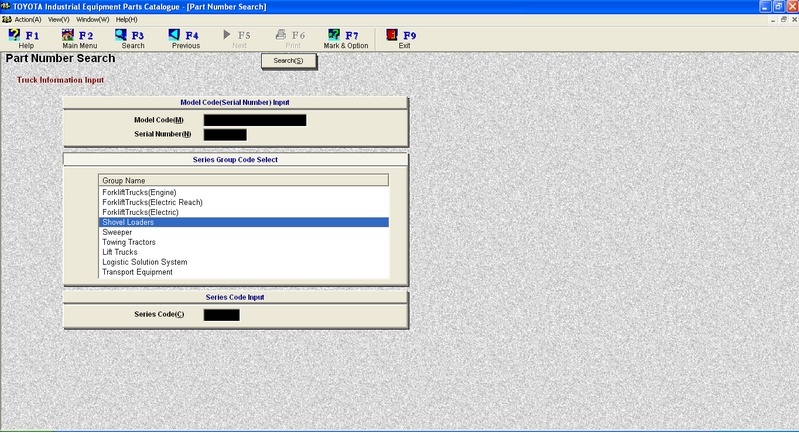Focus the Series Code input field
Screen dimensions: 799x433
pyautogui.click(x=221, y=315)
